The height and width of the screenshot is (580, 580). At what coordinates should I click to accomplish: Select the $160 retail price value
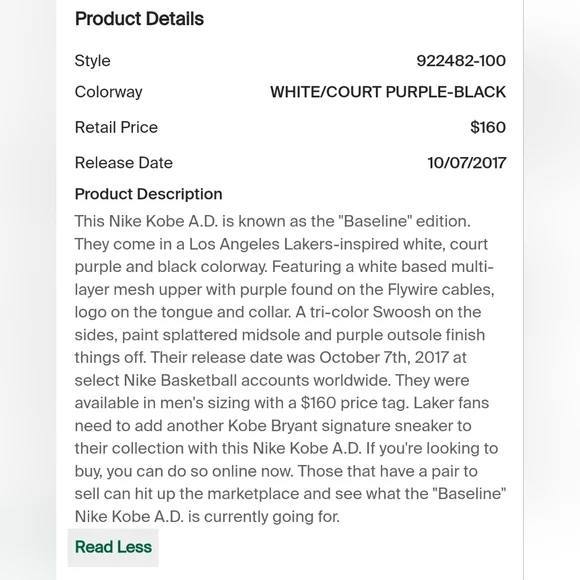tap(488, 127)
